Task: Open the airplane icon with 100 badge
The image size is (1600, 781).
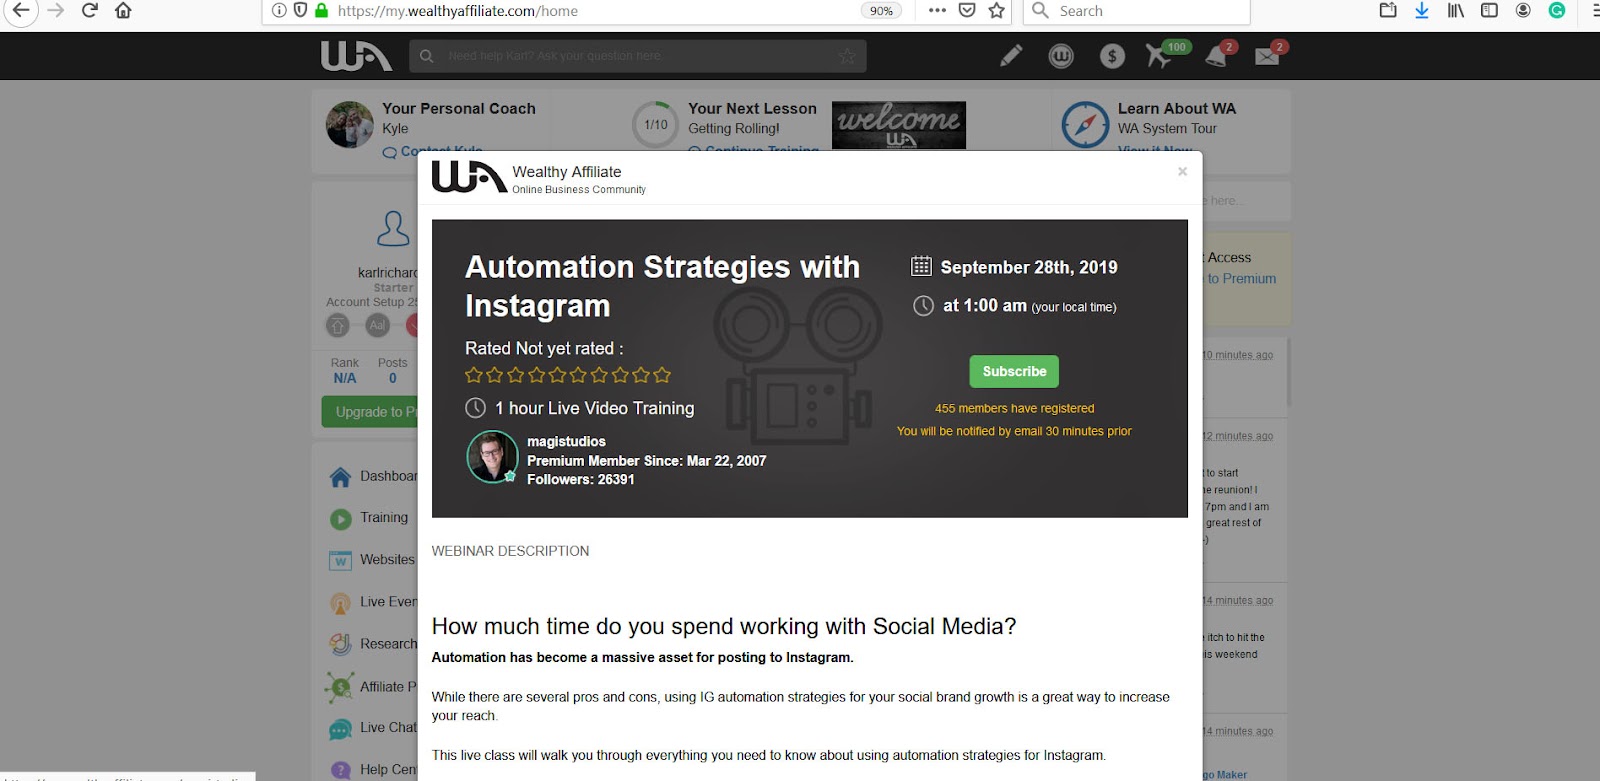Action: (x=1160, y=55)
